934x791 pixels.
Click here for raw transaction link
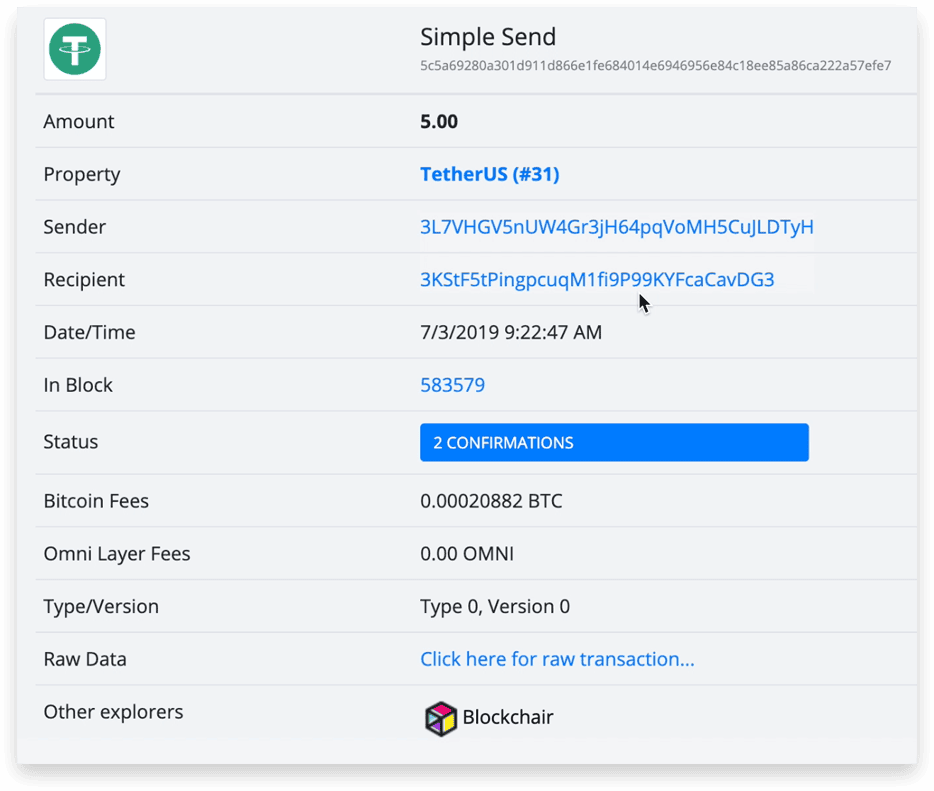coord(557,659)
